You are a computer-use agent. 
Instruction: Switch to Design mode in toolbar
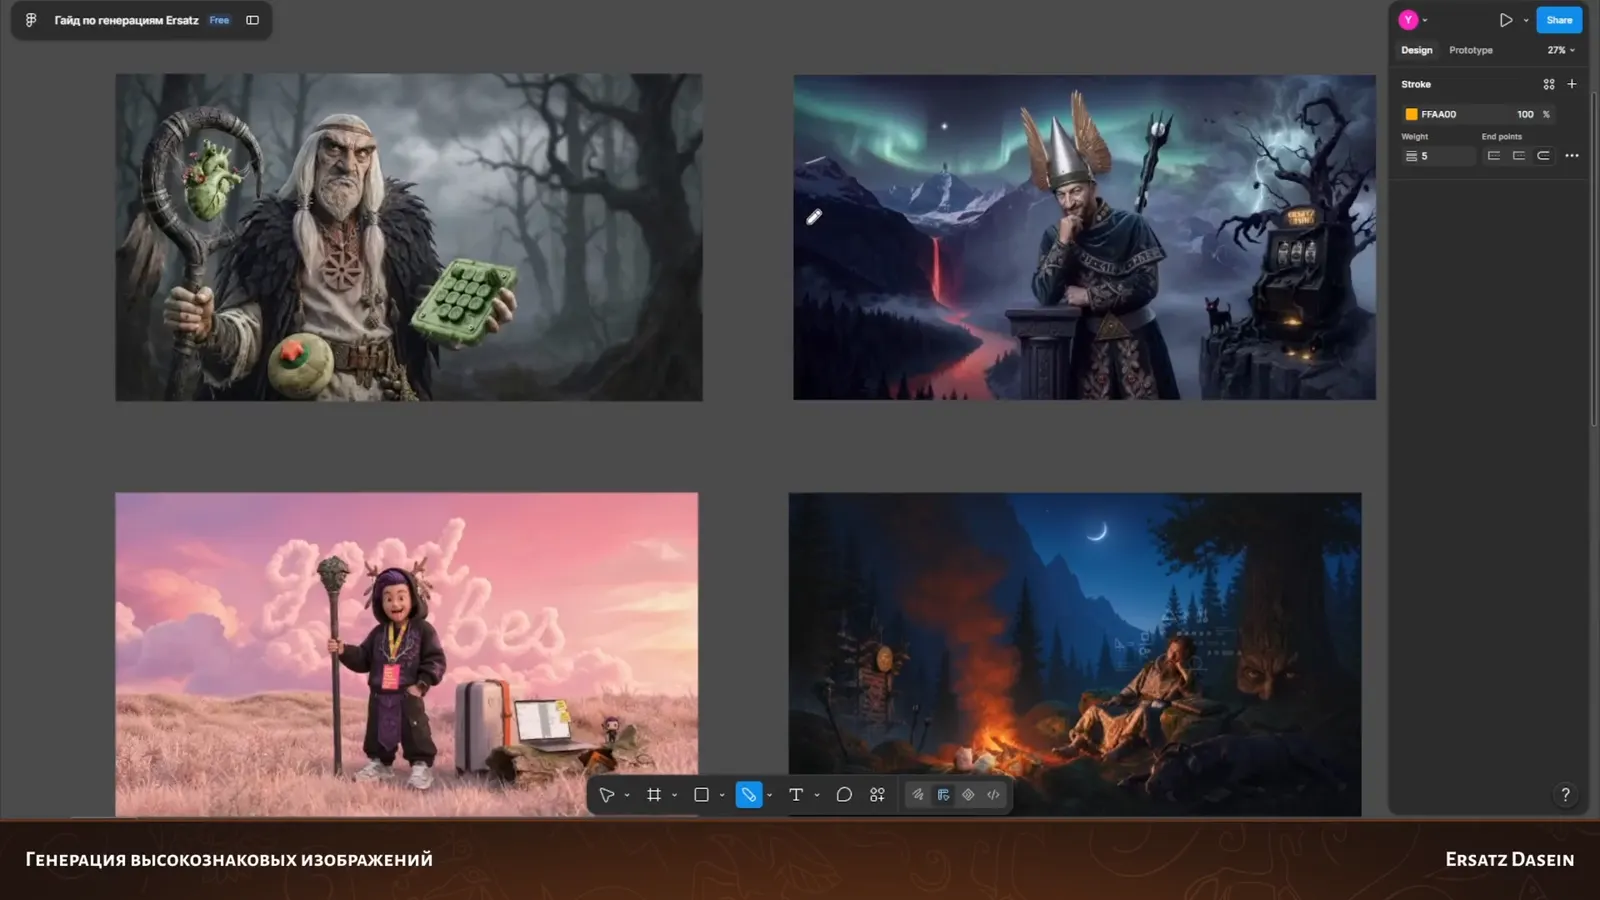943,795
